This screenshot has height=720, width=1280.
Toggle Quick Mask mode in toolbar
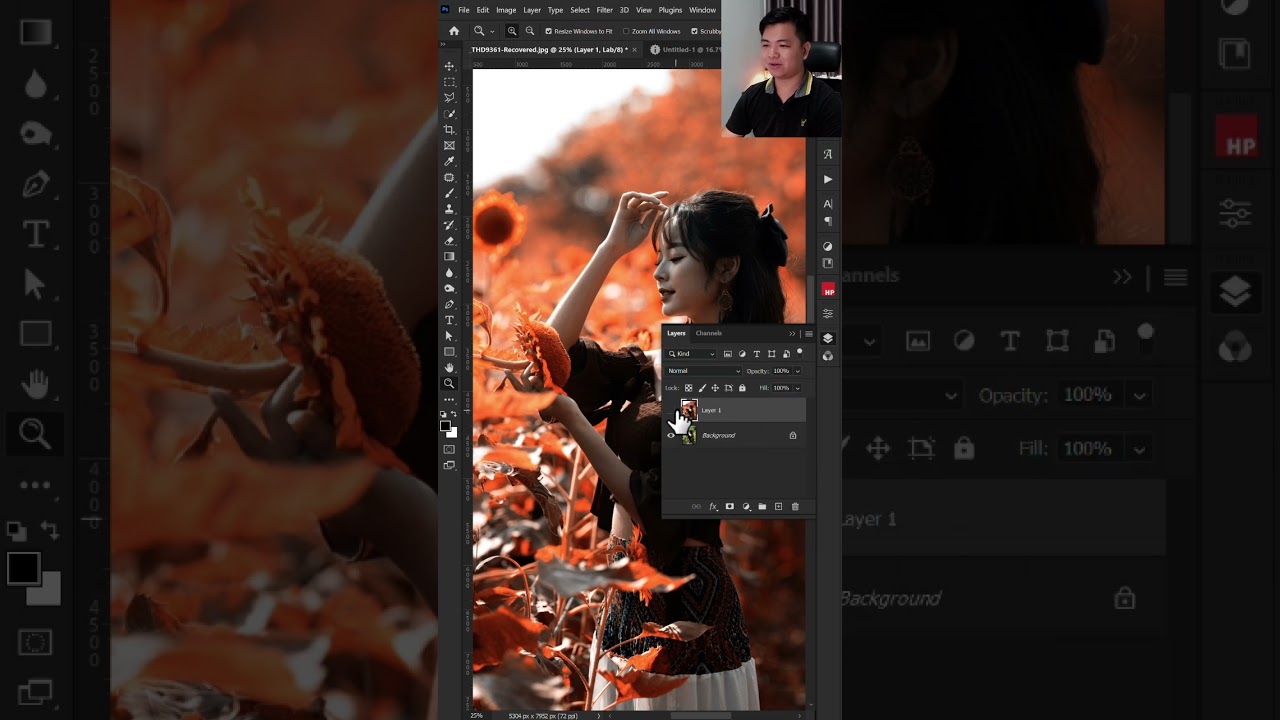click(449, 449)
